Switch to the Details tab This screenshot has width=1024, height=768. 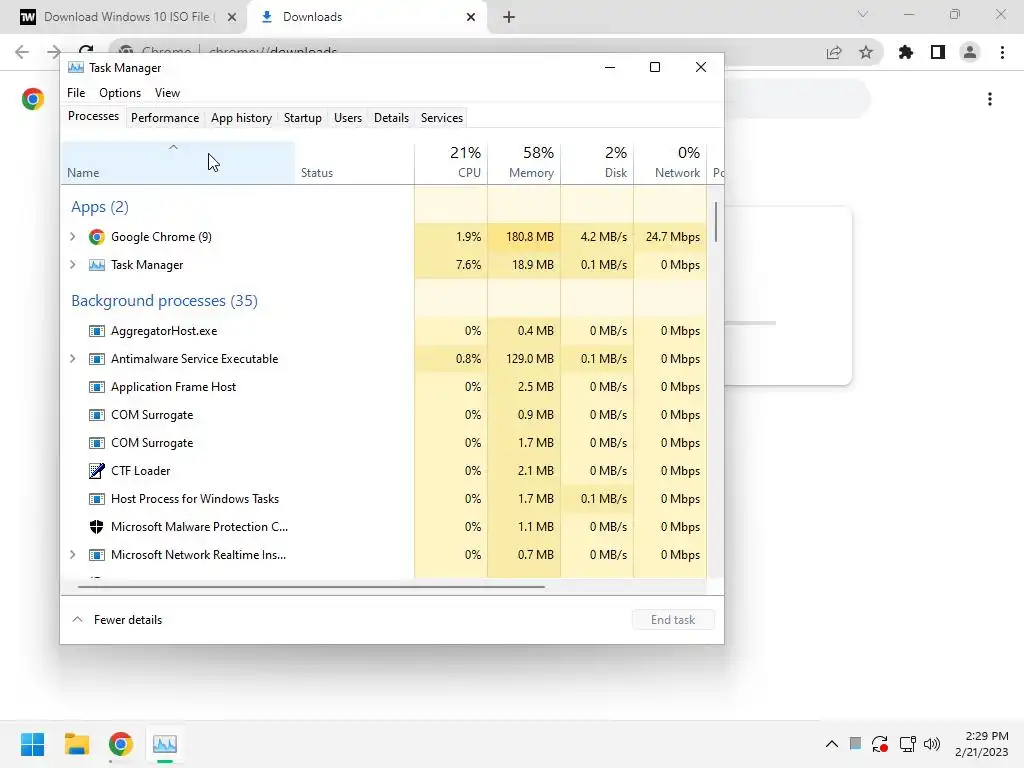(x=391, y=118)
